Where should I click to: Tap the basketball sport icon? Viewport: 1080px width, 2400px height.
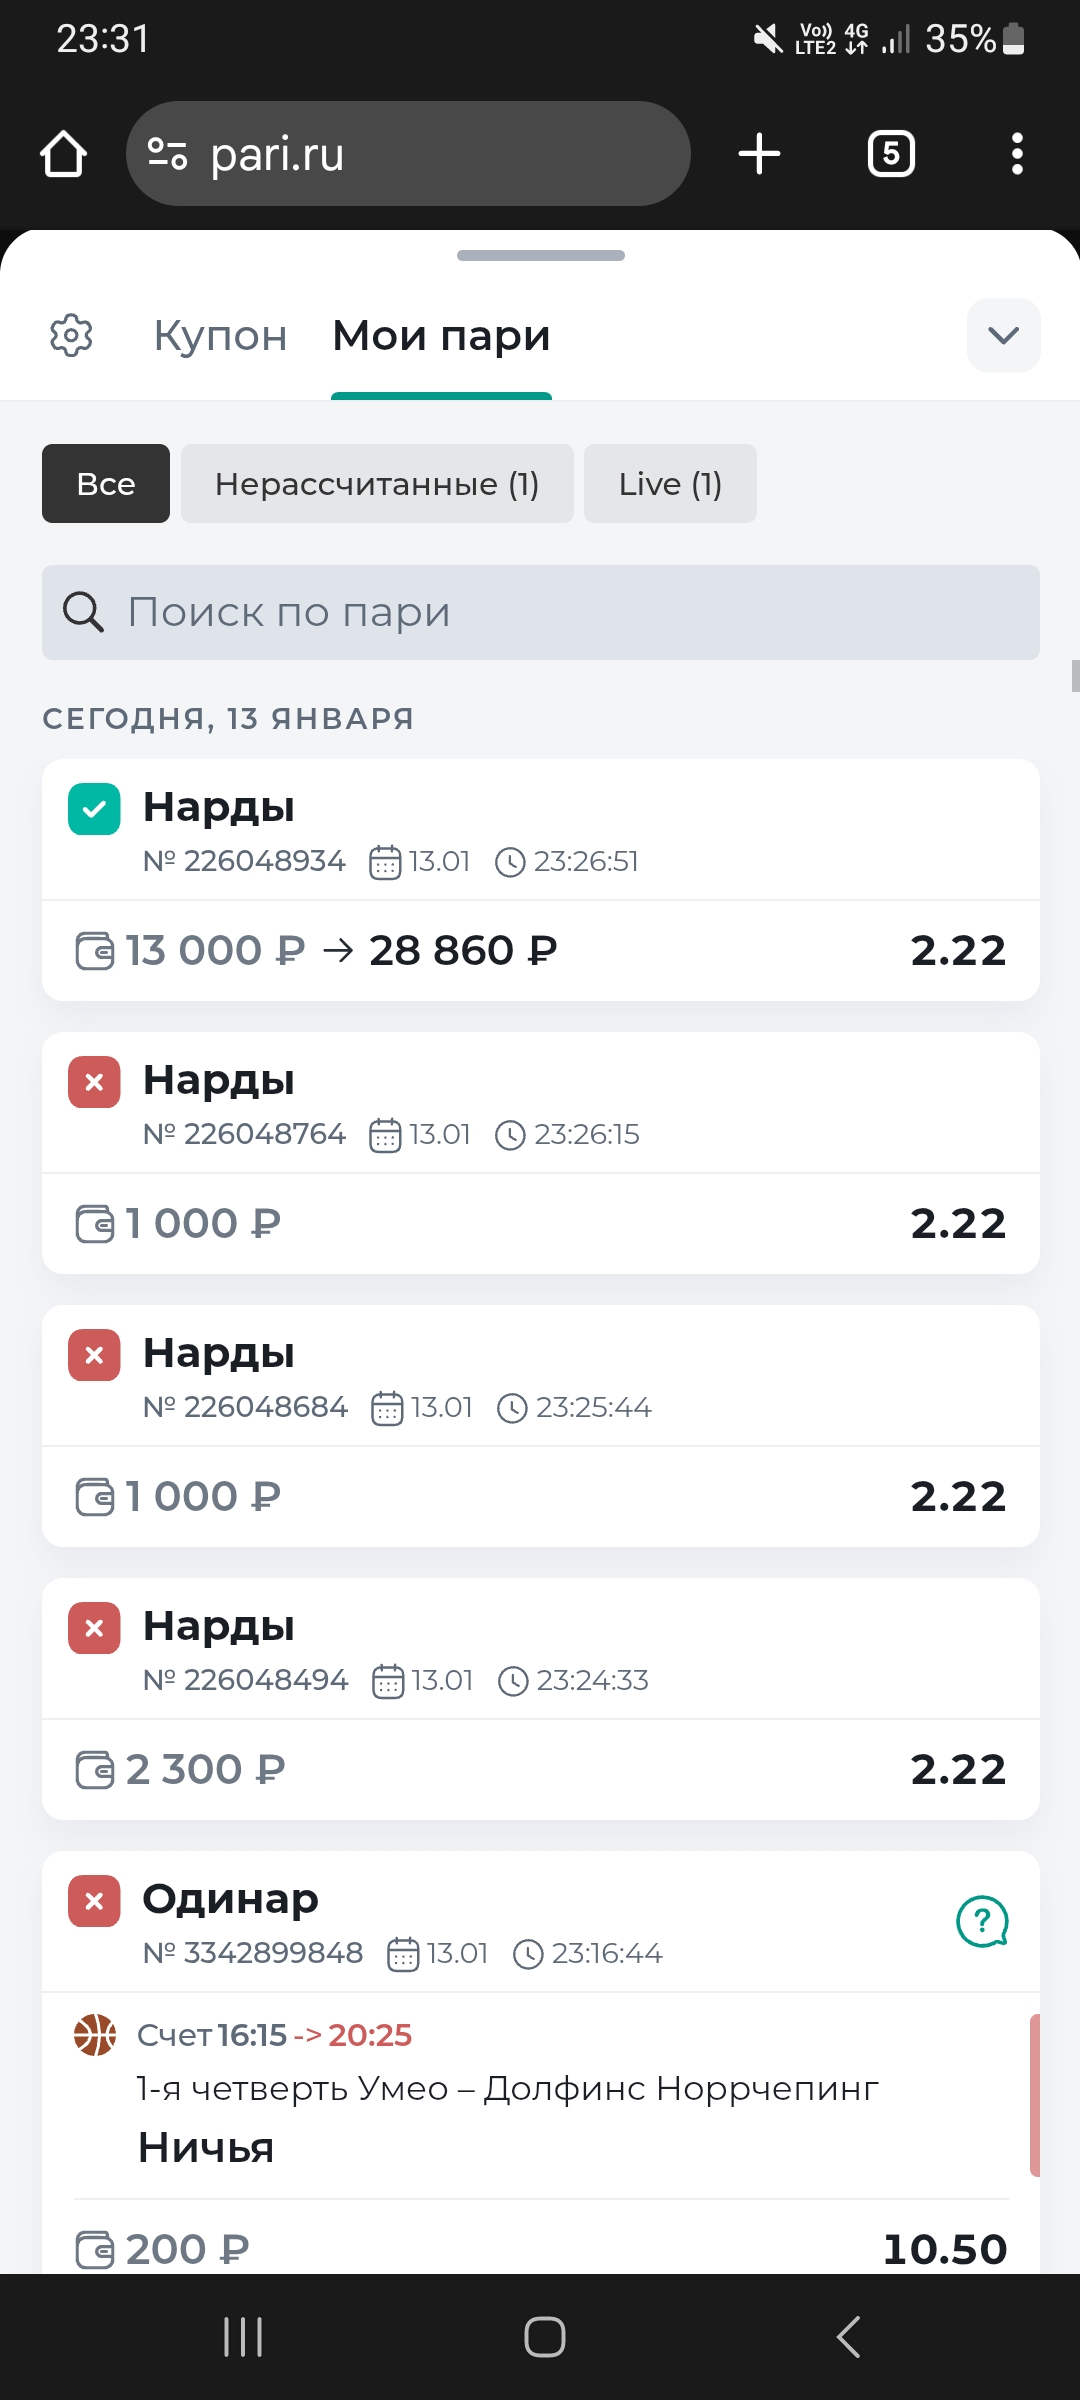[95, 2035]
